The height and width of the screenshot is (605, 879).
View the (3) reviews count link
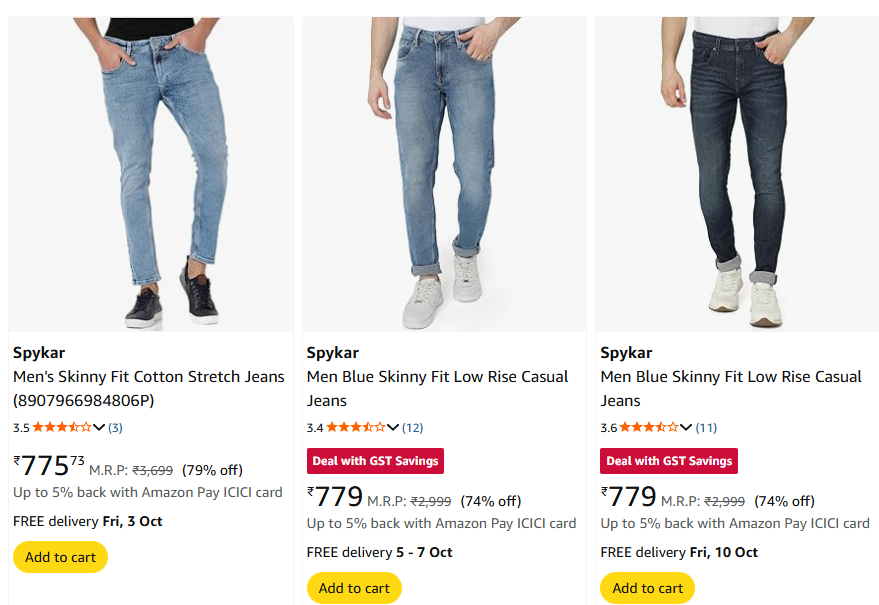pyautogui.click(x=115, y=428)
